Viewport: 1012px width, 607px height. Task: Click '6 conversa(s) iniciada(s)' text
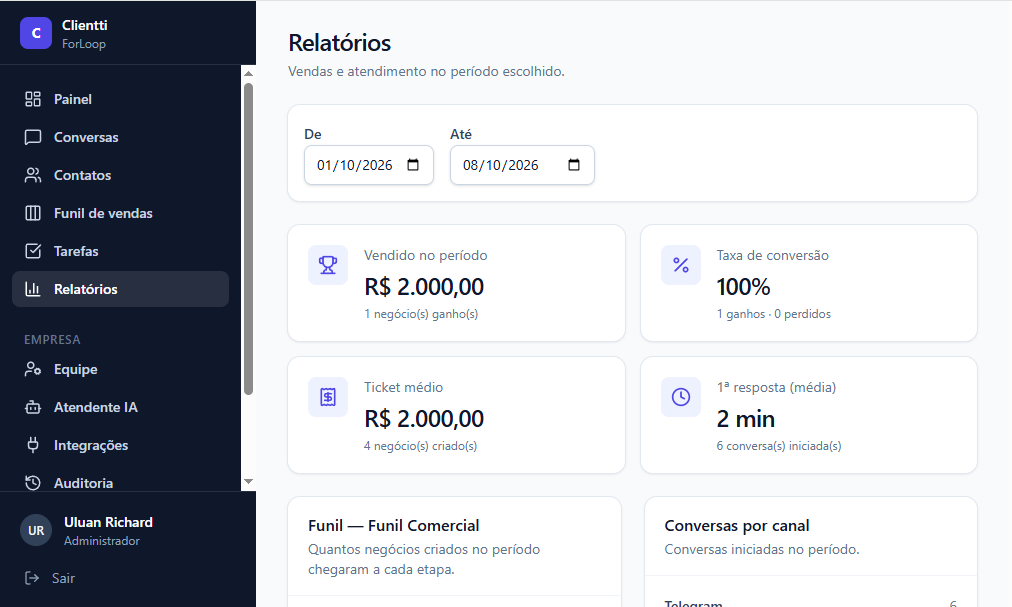point(778,446)
